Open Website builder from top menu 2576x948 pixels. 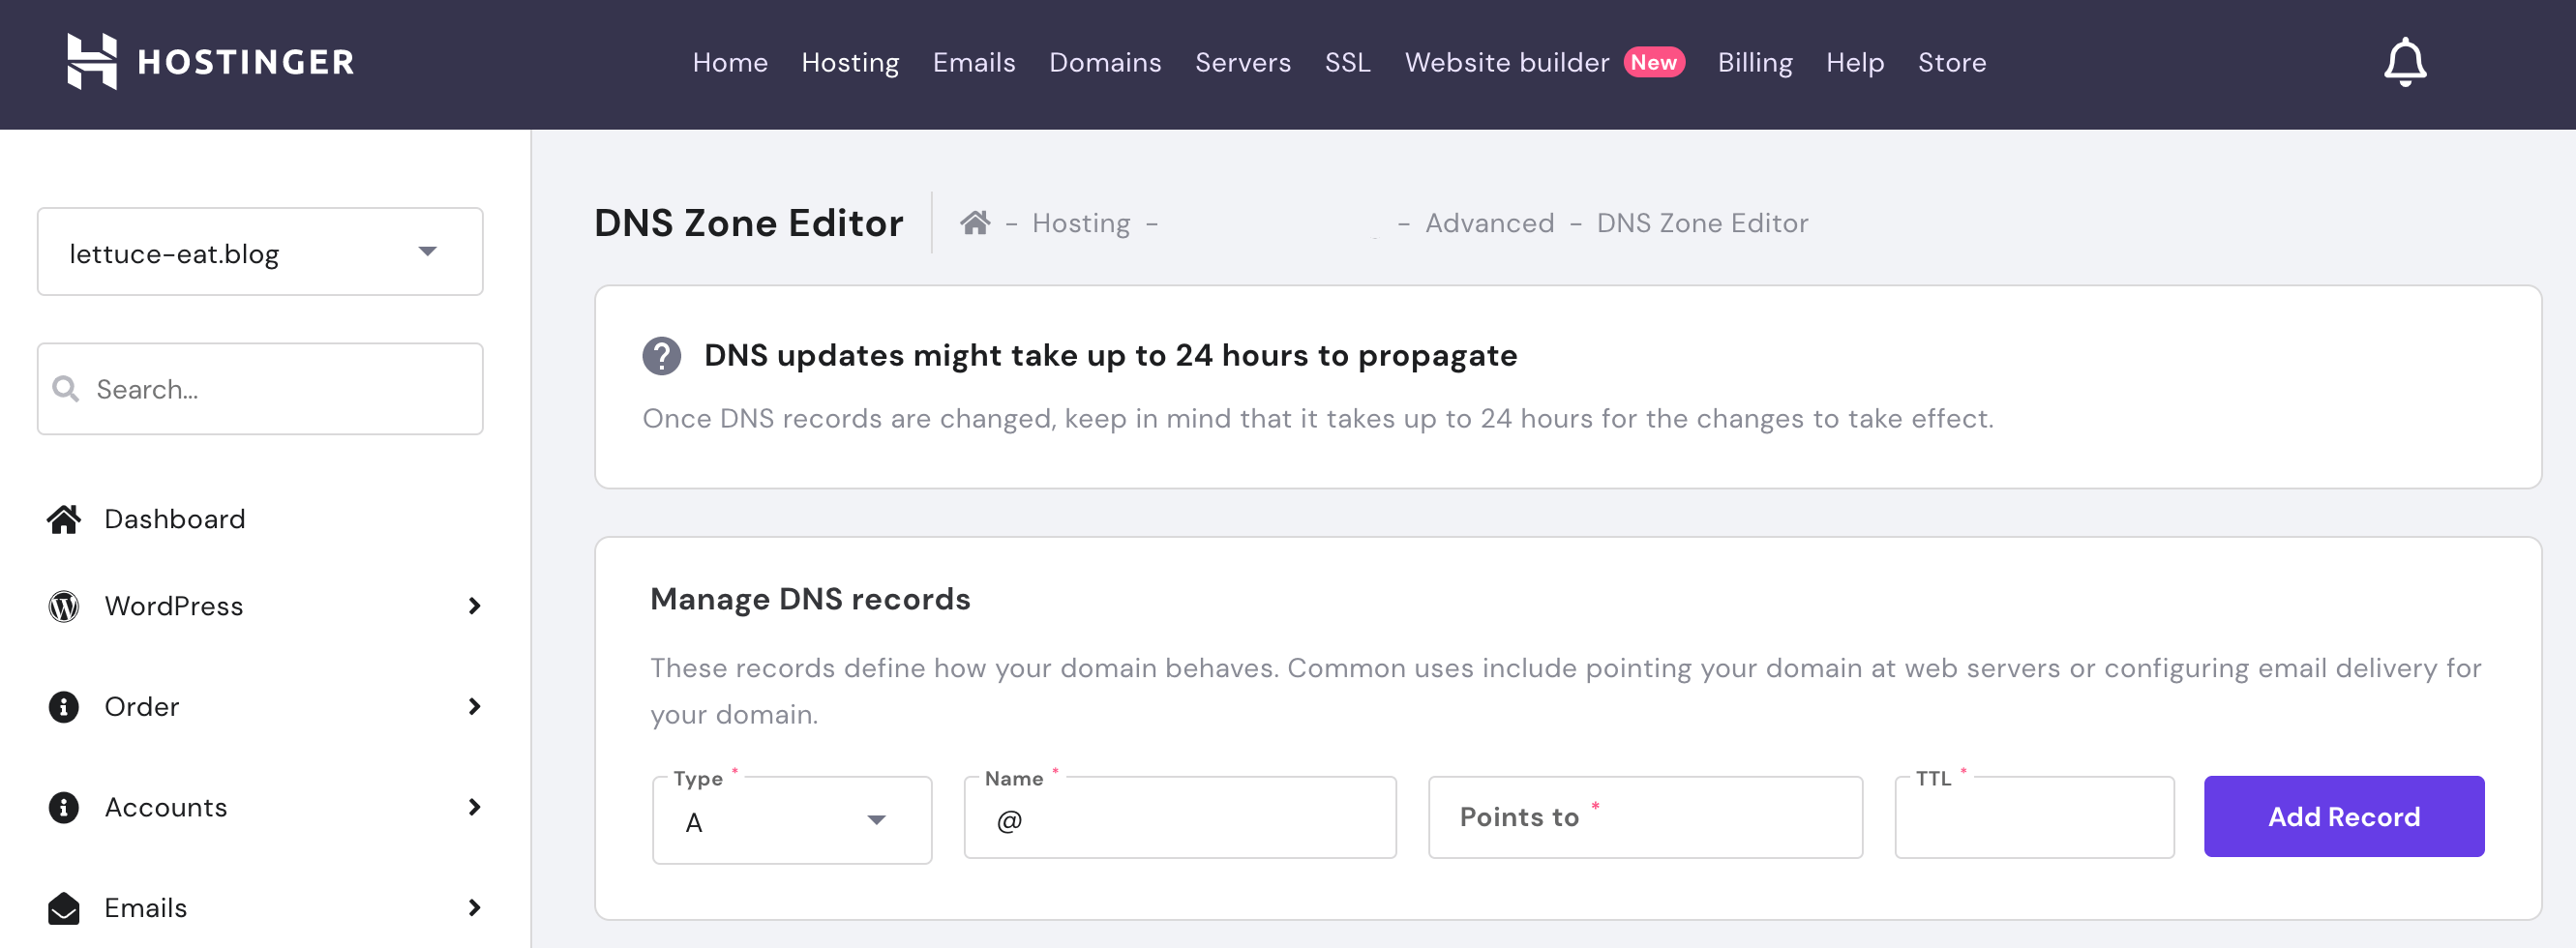pyautogui.click(x=1506, y=62)
